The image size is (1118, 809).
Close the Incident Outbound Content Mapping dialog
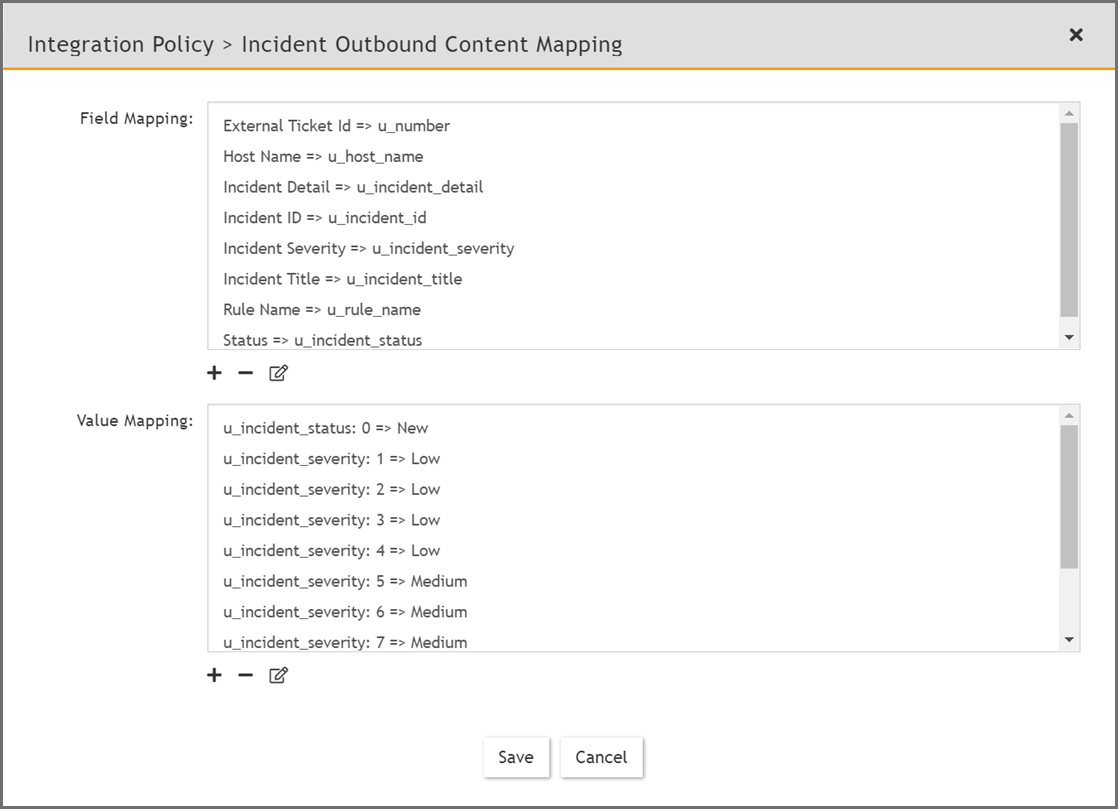pos(1076,34)
